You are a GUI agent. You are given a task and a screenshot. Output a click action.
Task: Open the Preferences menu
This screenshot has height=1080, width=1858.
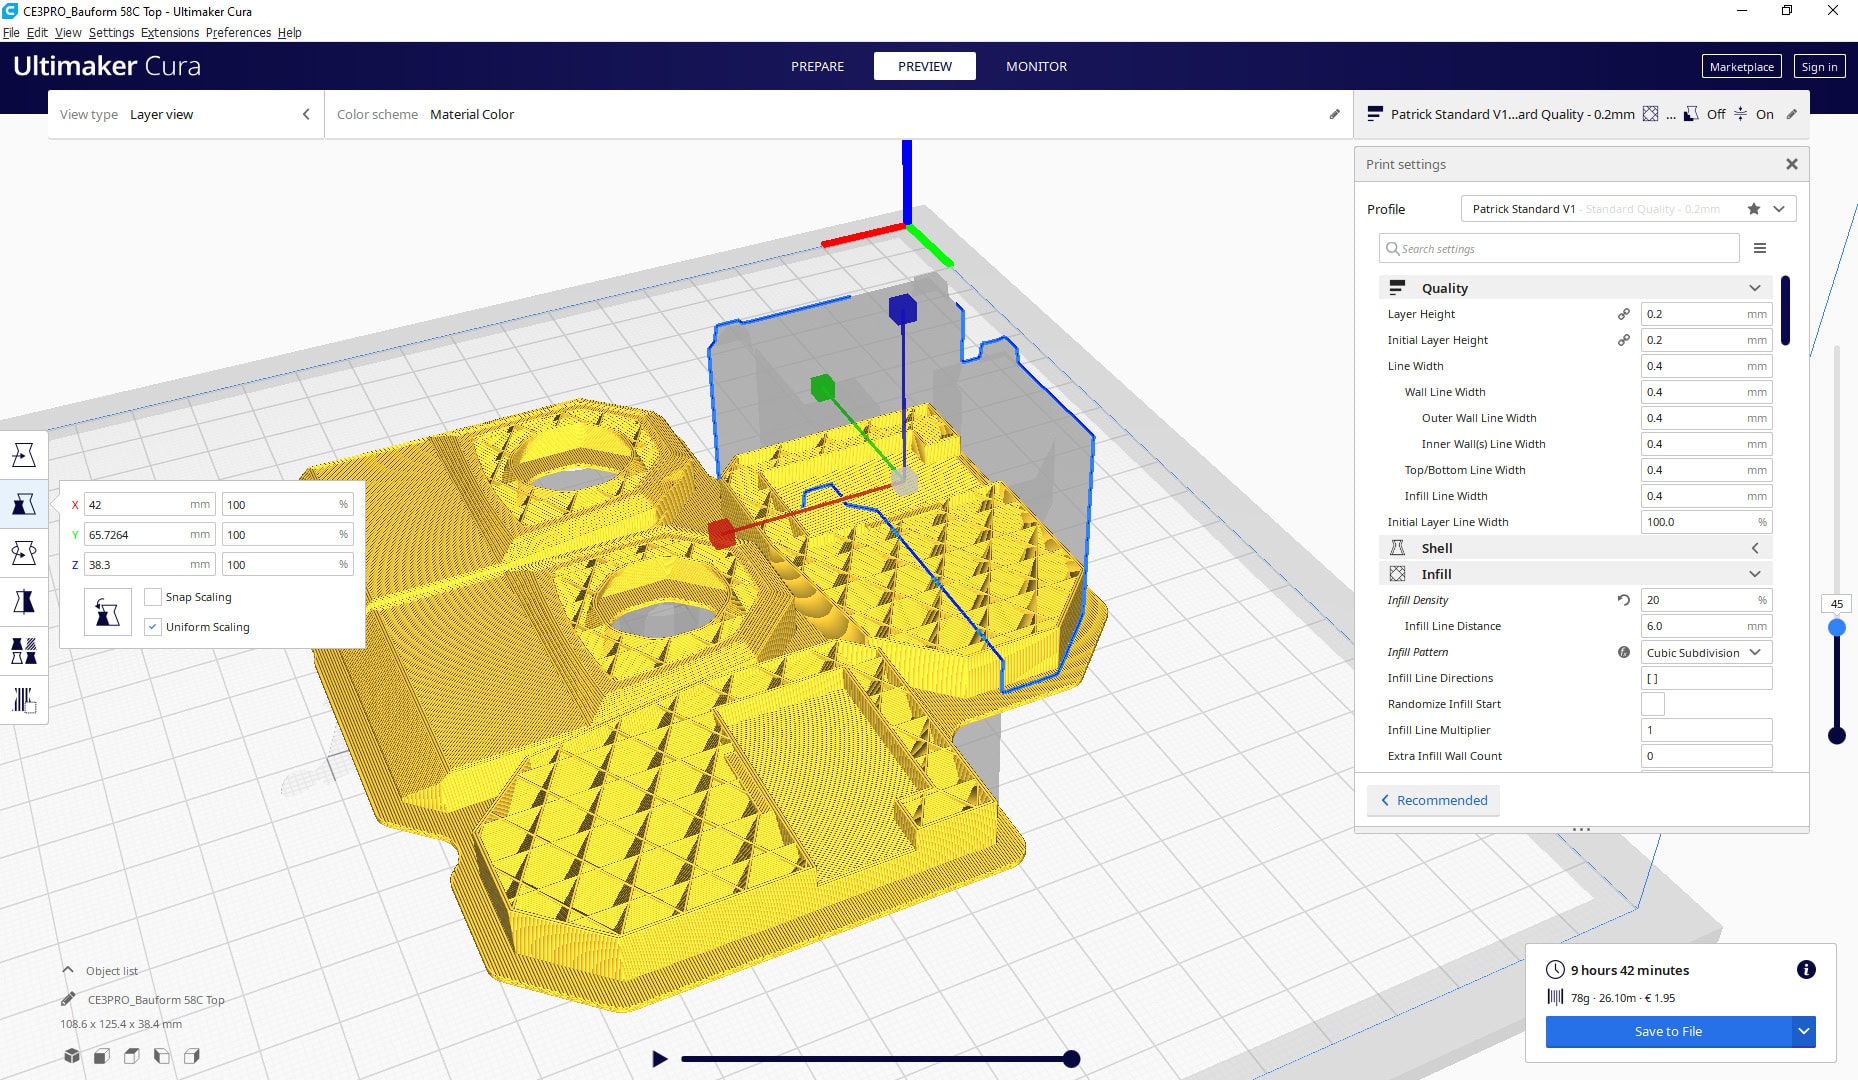point(238,32)
